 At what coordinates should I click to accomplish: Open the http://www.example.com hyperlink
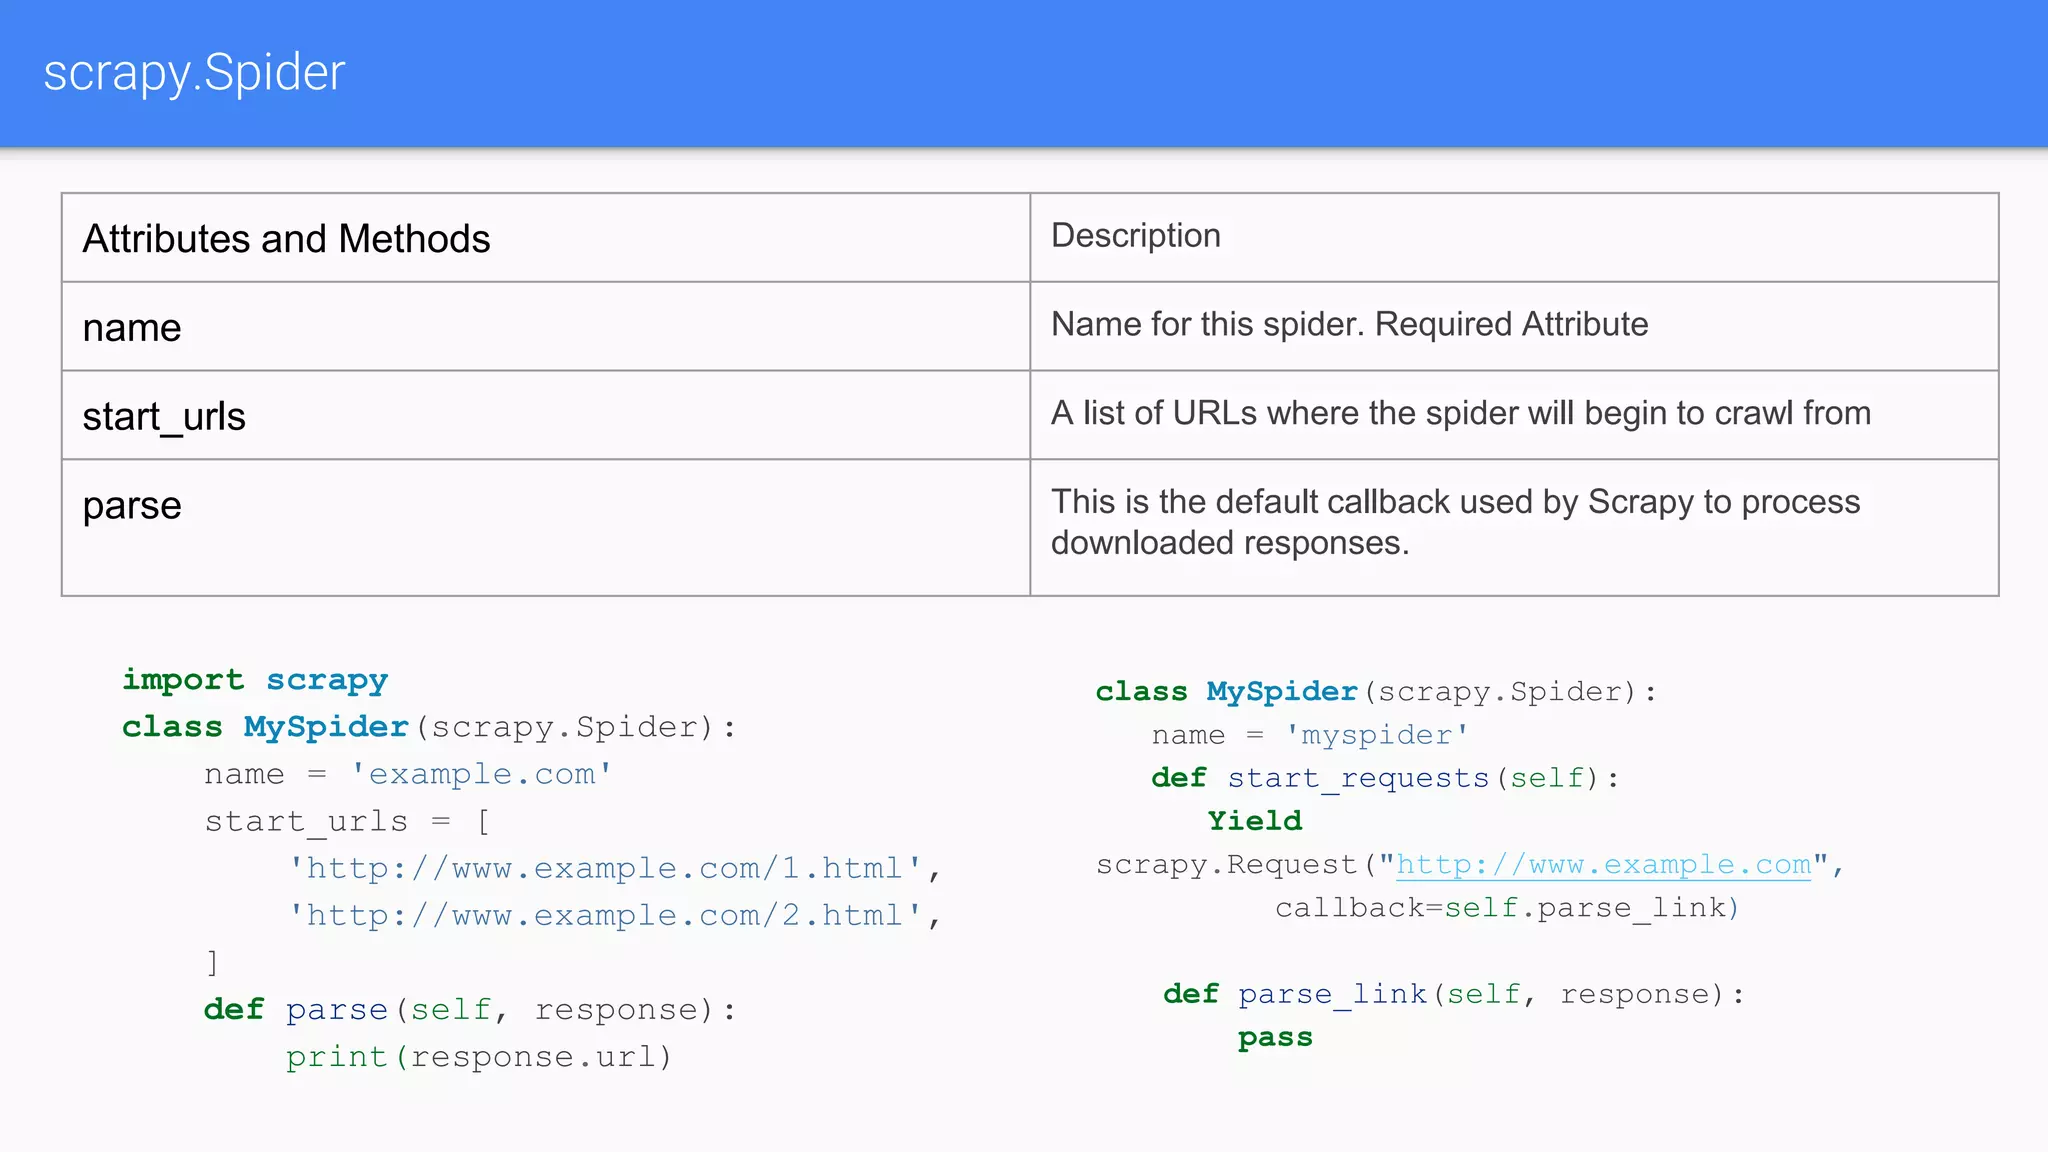point(1604,864)
